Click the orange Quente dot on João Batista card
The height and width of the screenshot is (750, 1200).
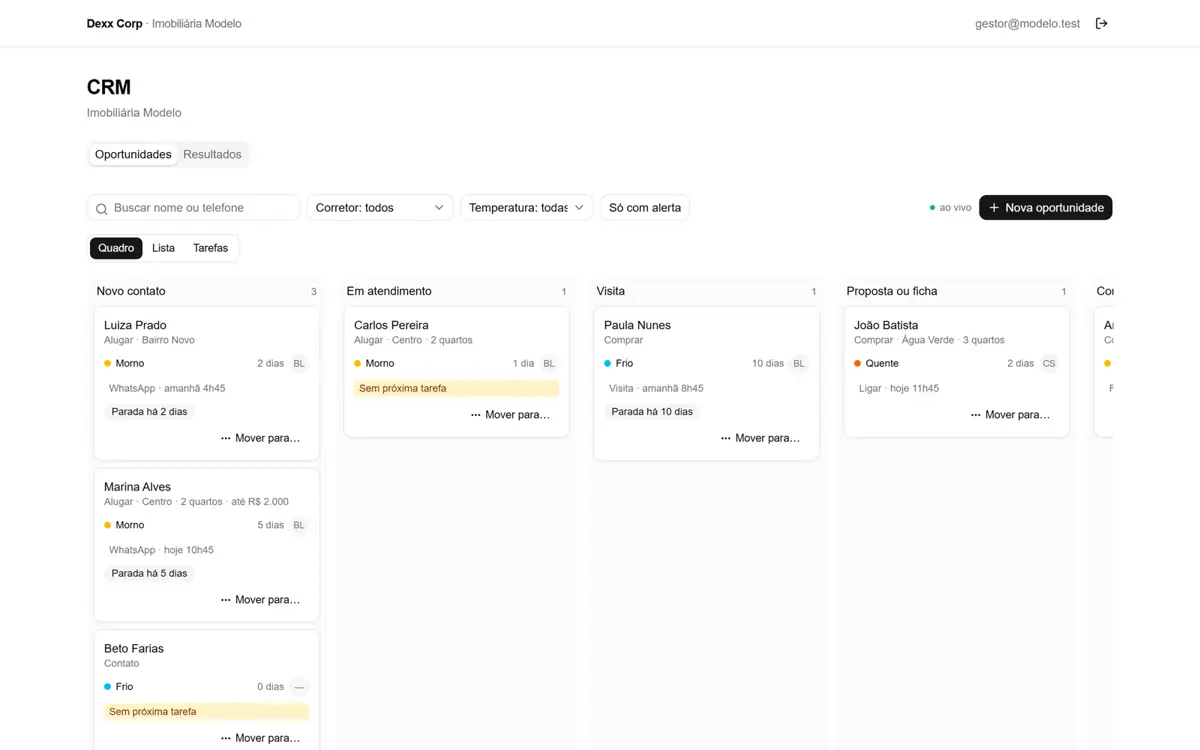coord(857,364)
